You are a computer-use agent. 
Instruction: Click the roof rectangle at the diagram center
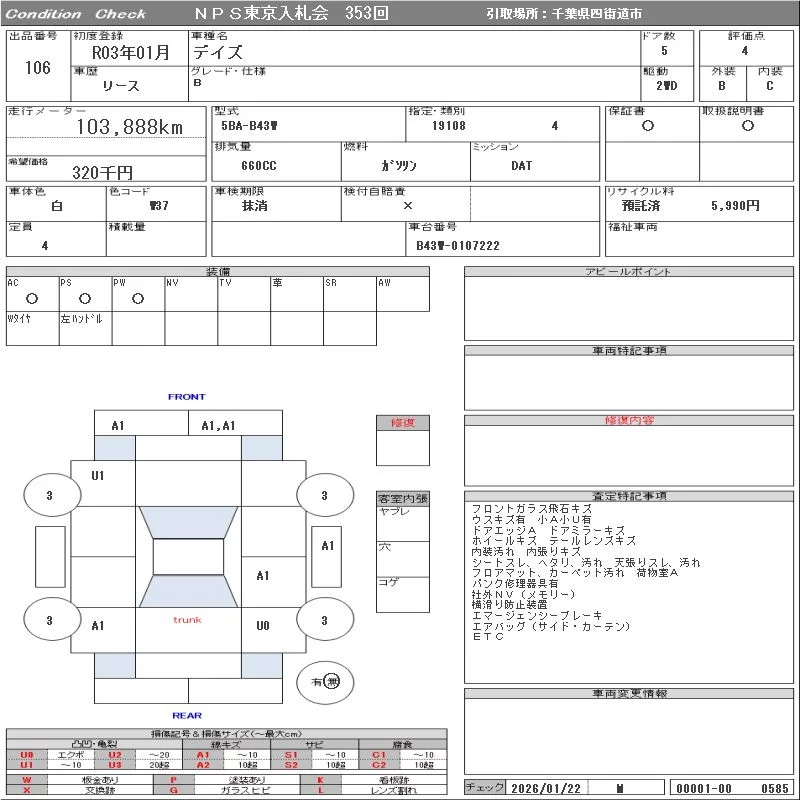click(188, 557)
